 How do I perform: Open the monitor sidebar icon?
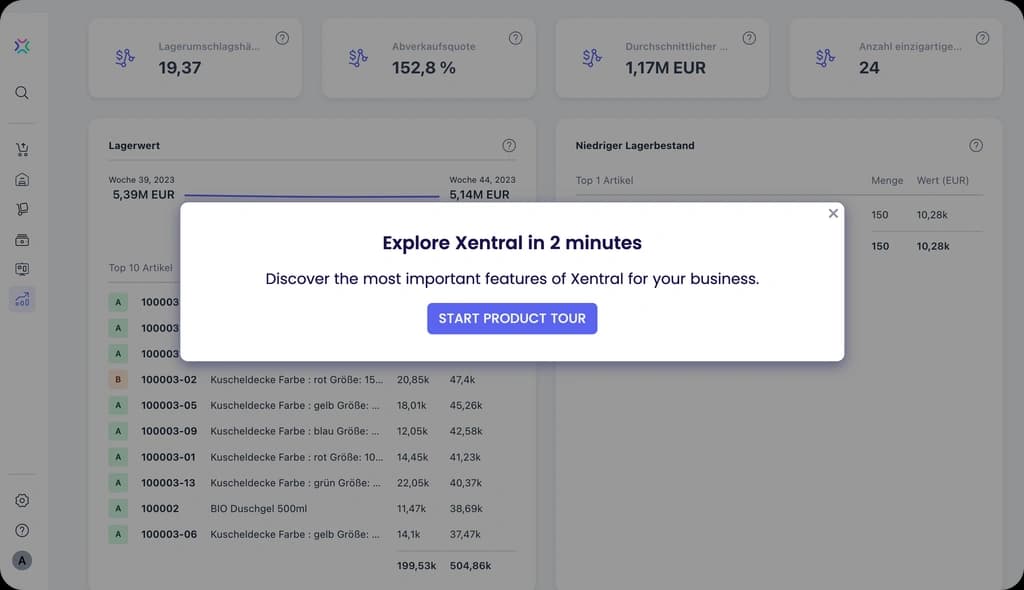click(22, 269)
